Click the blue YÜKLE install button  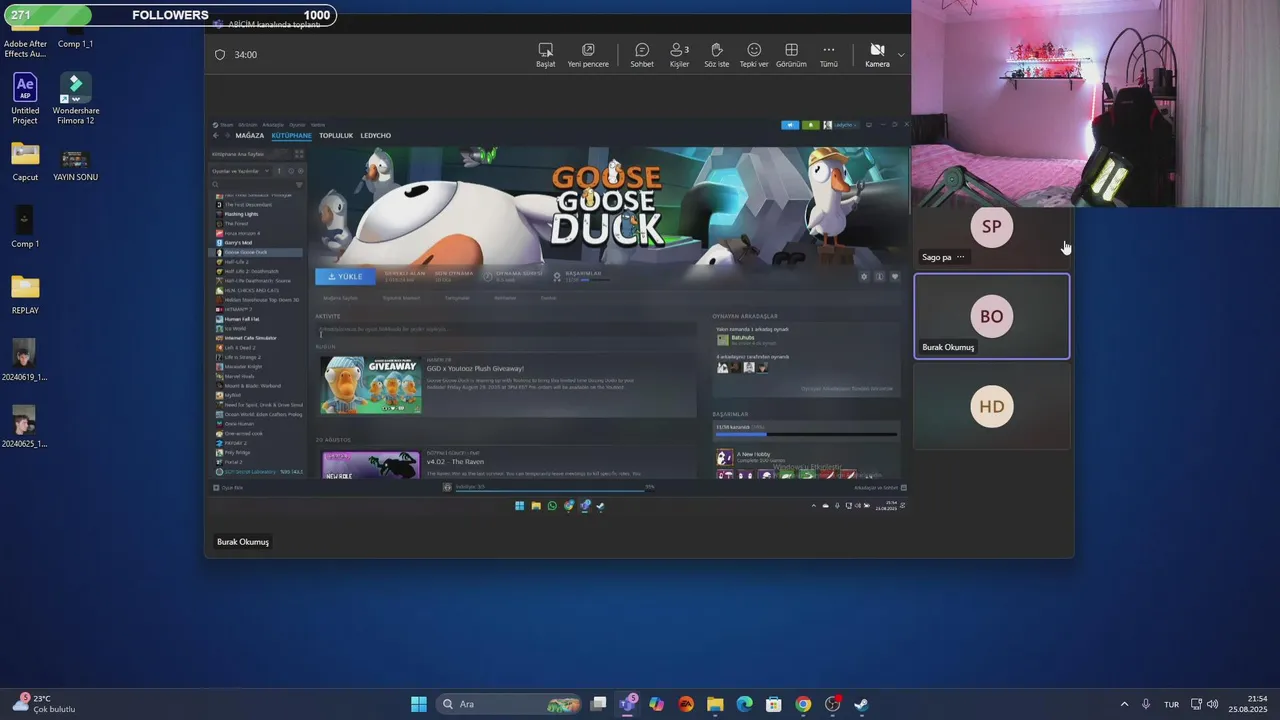345,276
